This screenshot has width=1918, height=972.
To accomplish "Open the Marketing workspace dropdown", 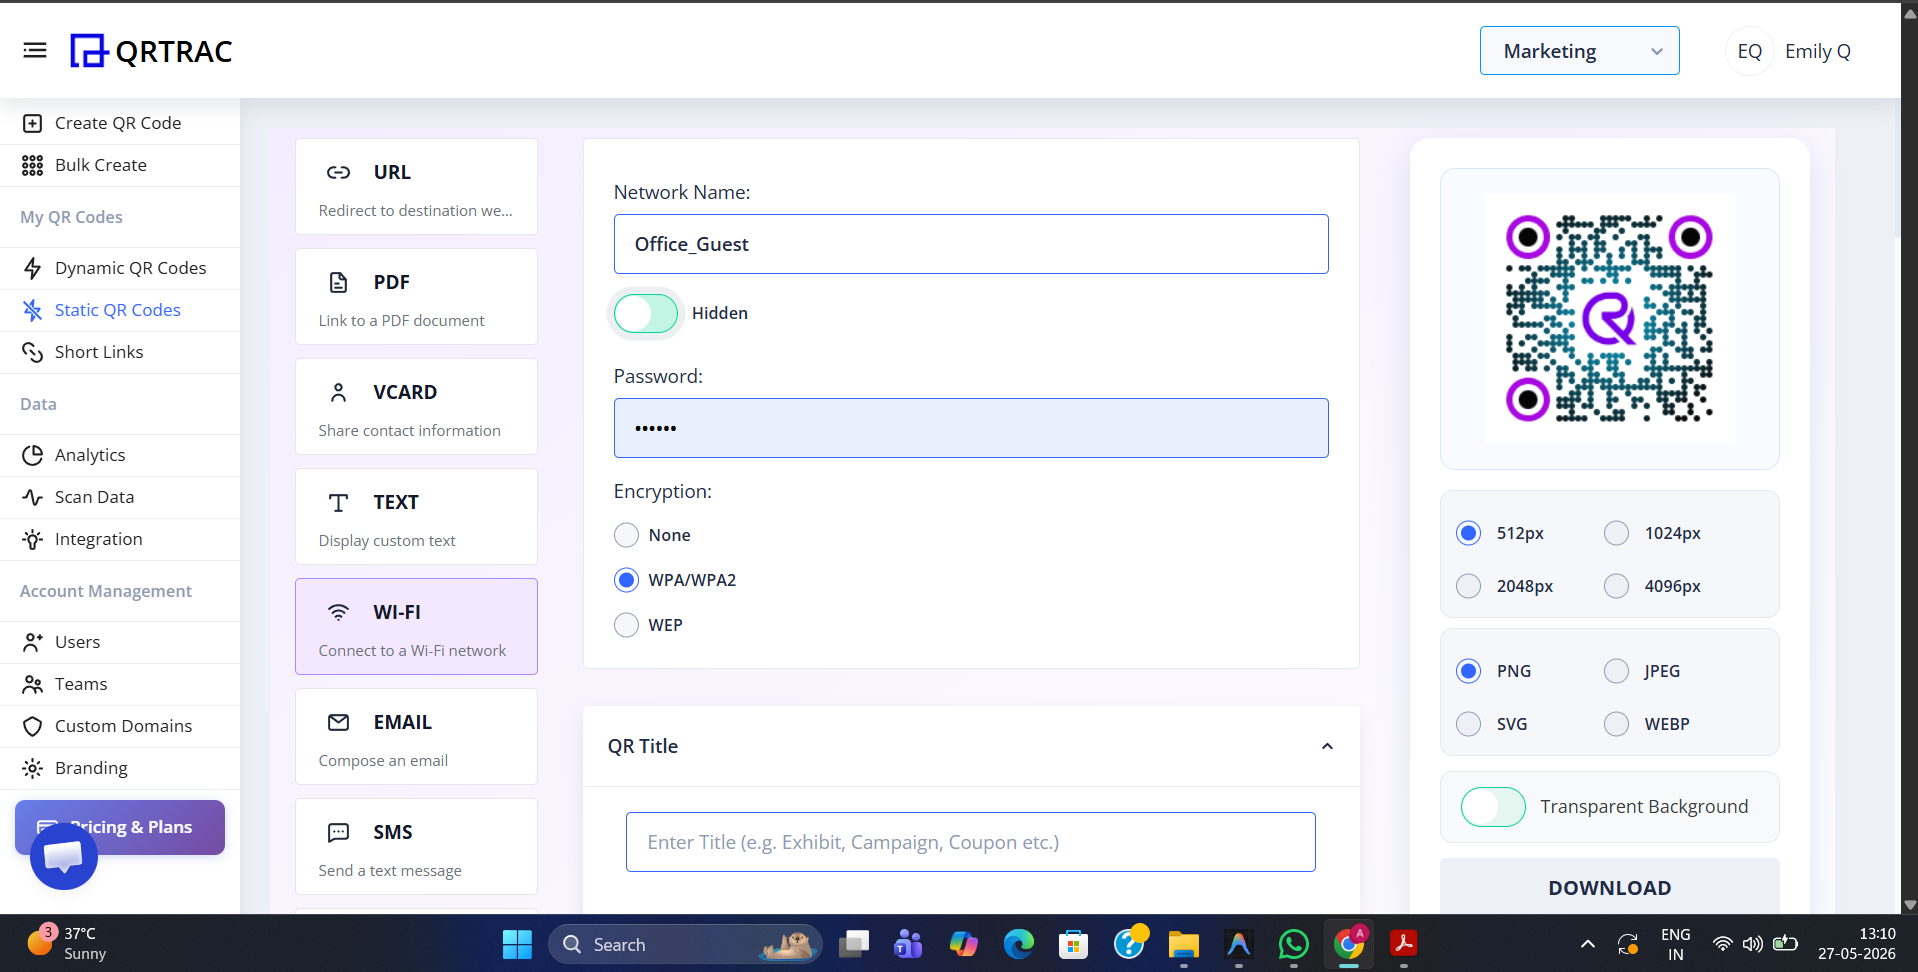I will (1579, 51).
